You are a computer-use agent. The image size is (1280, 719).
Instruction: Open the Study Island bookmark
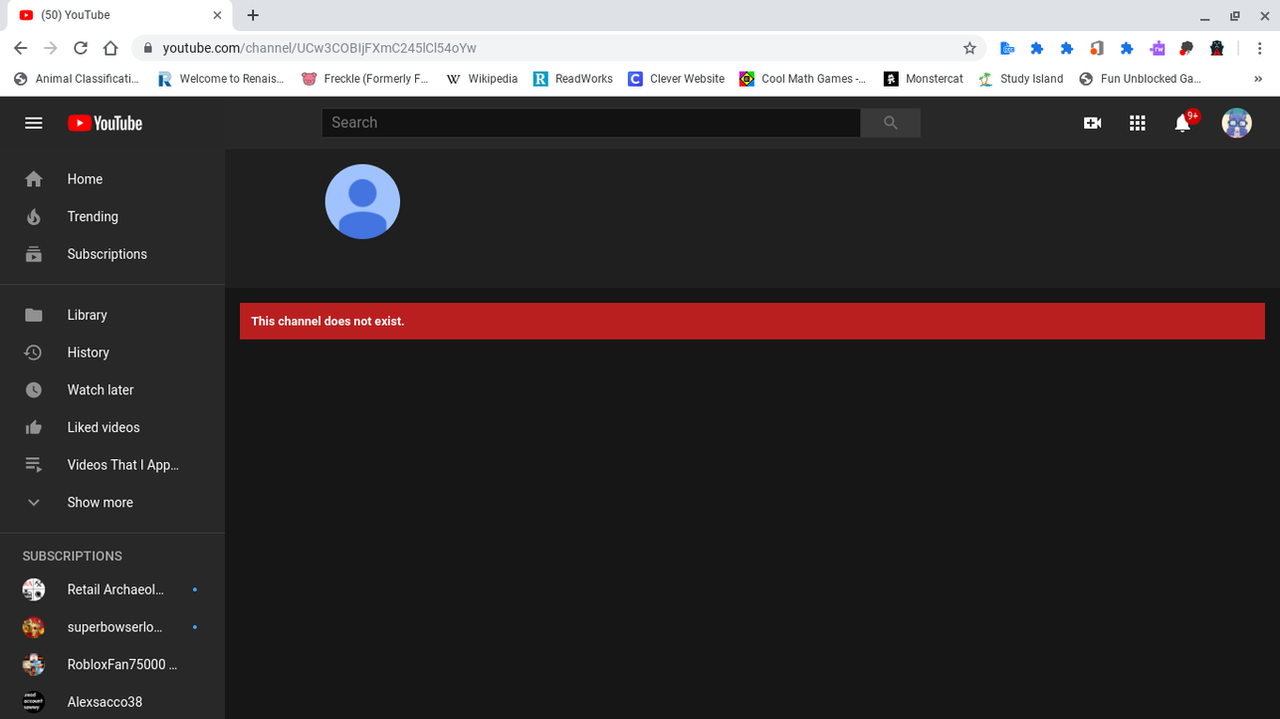pyautogui.click(x=1020, y=79)
